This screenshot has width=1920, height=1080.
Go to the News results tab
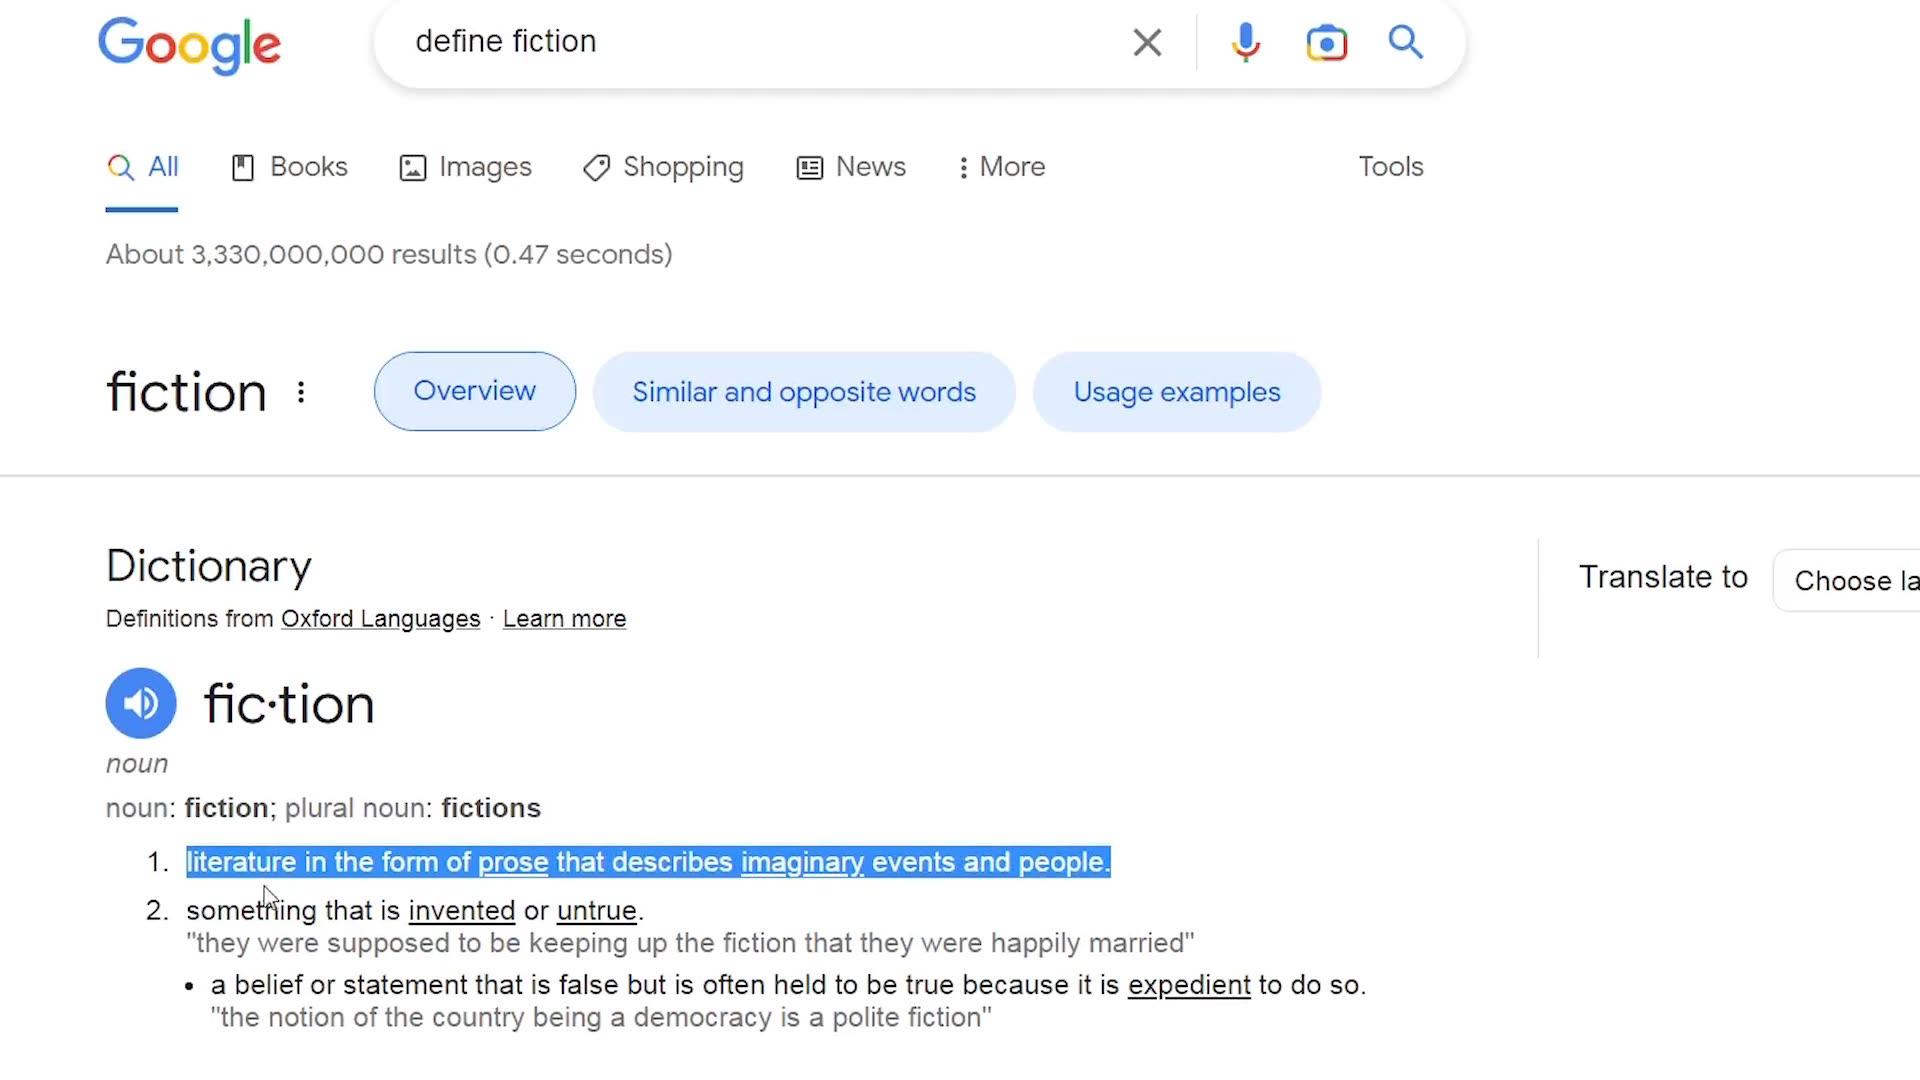point(851,167)
